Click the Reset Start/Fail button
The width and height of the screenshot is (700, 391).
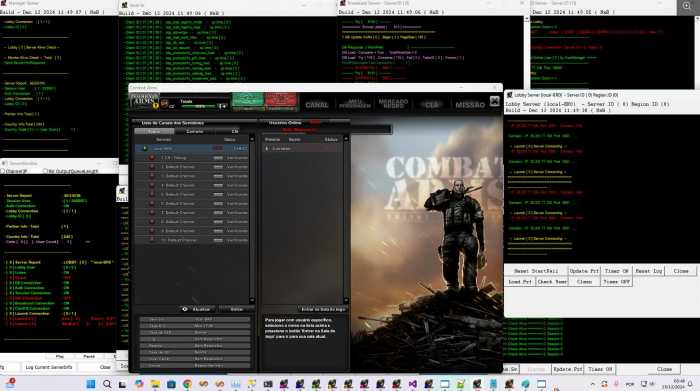[x=536, y=271]
